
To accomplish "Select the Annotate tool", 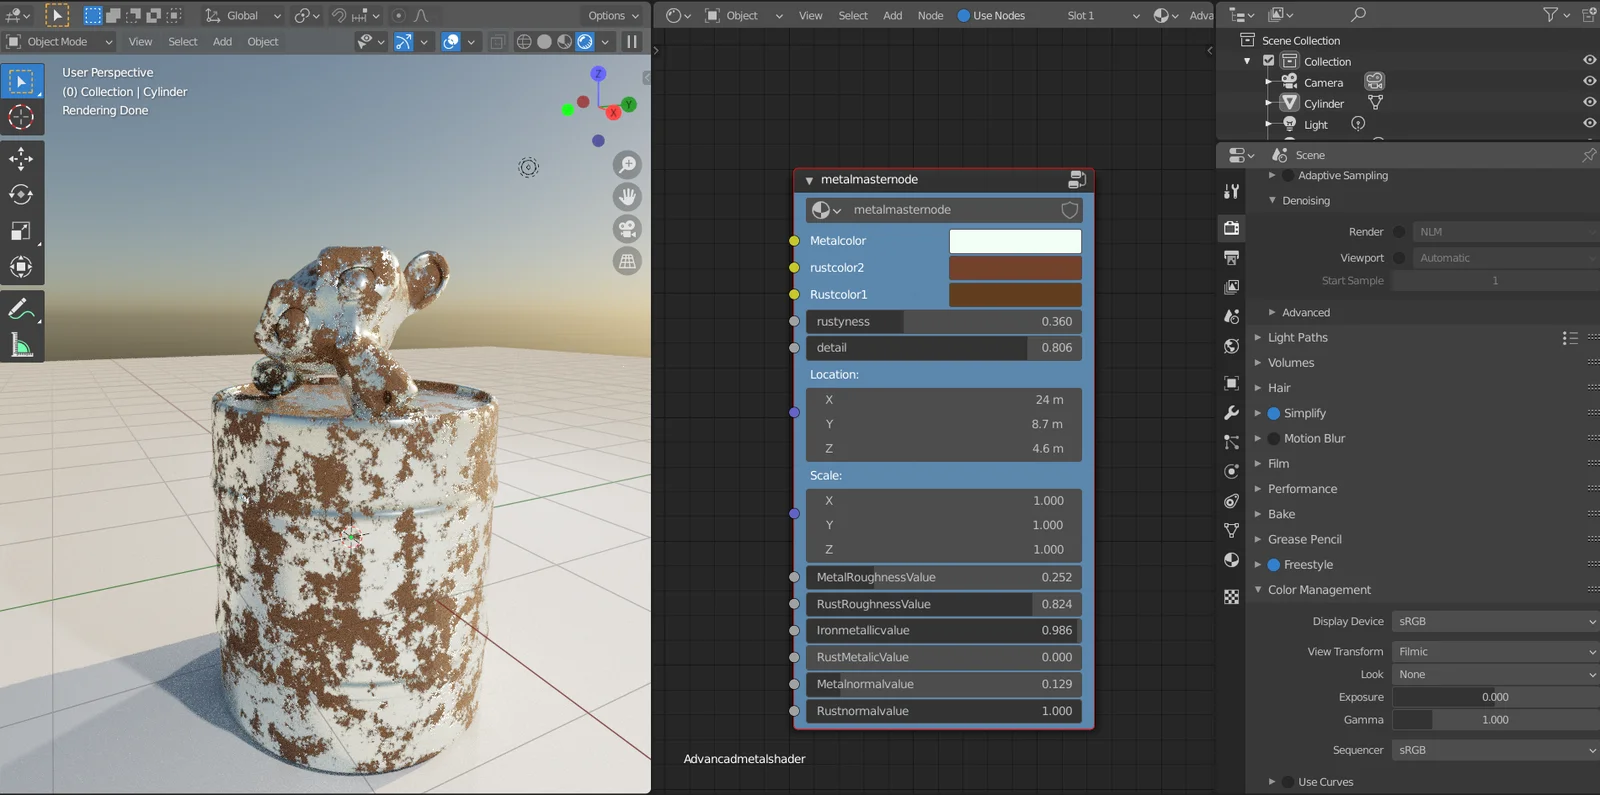I will coord(21,310).
